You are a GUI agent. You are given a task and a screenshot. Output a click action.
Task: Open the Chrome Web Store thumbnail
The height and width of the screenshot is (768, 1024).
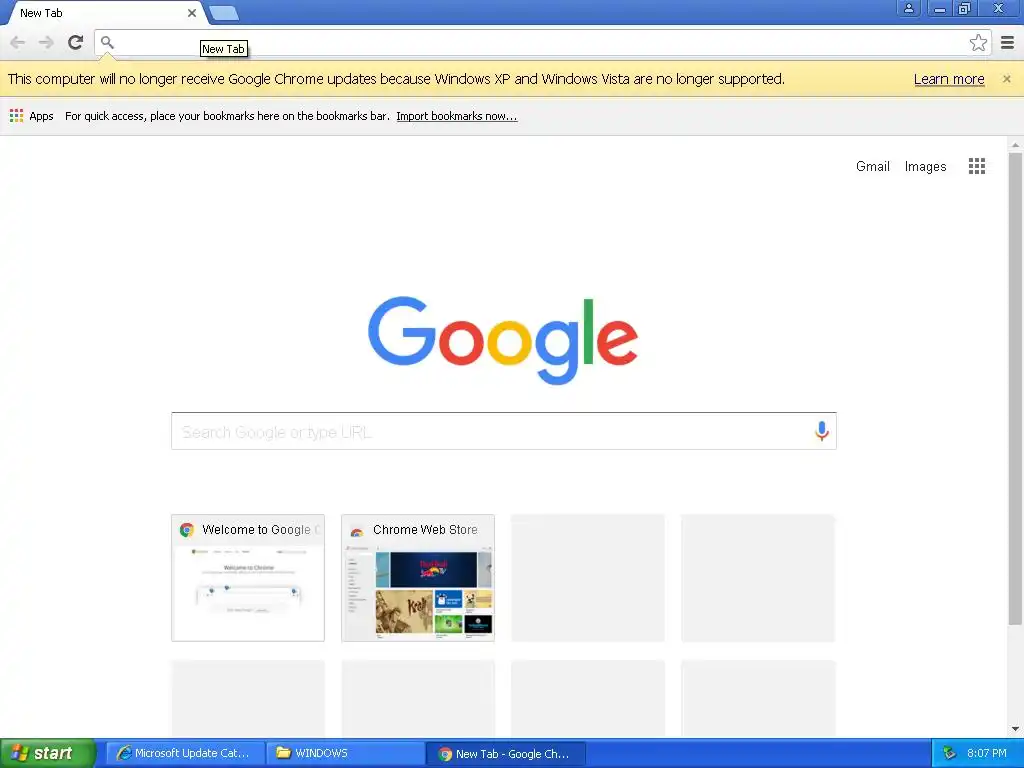[418, 578]
